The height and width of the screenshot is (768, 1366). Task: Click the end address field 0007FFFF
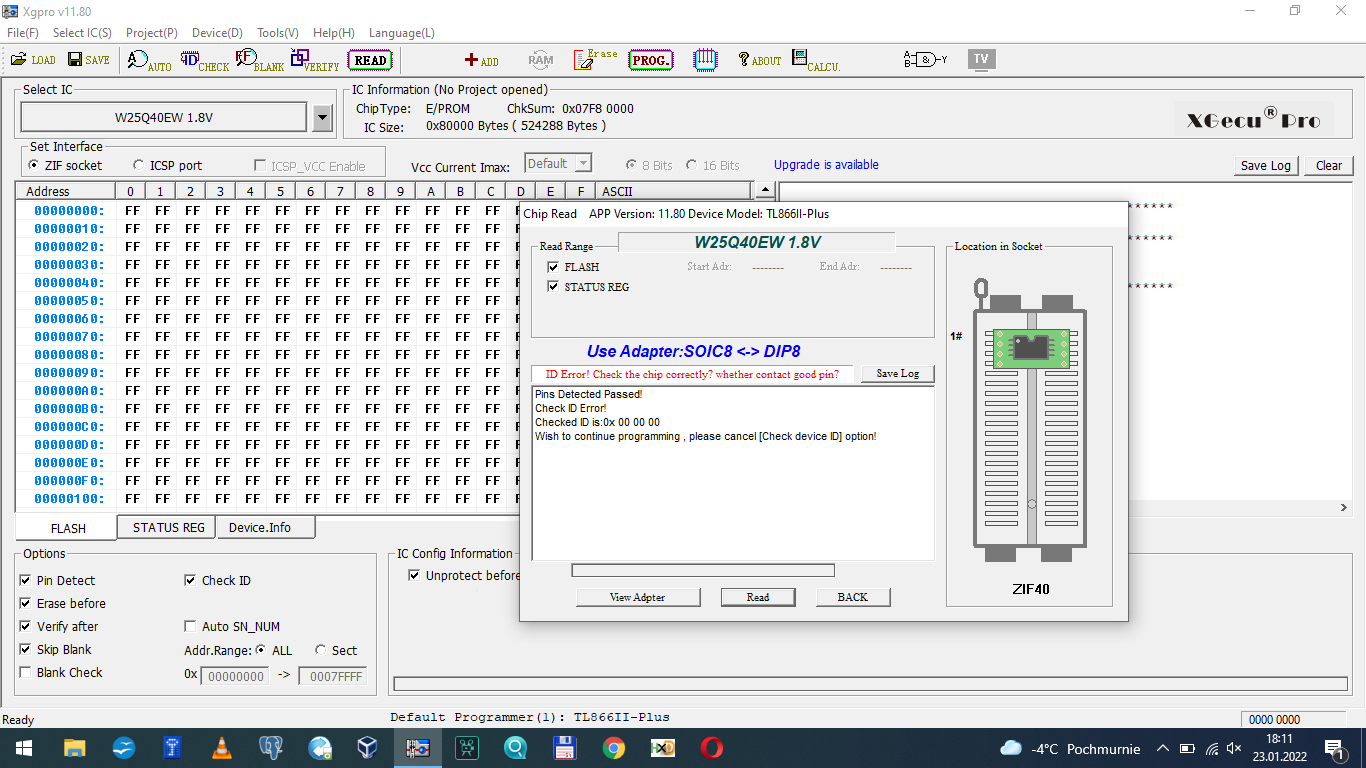click(333, 676)
